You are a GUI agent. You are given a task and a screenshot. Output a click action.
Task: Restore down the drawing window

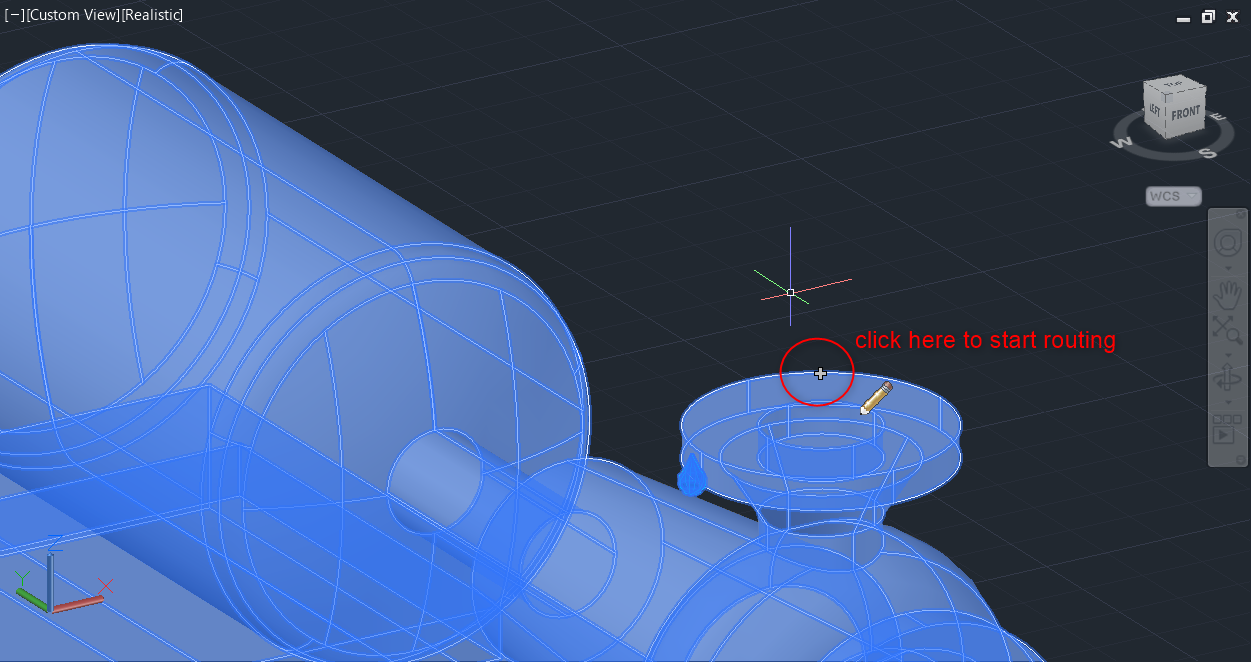click(1208, 16)
